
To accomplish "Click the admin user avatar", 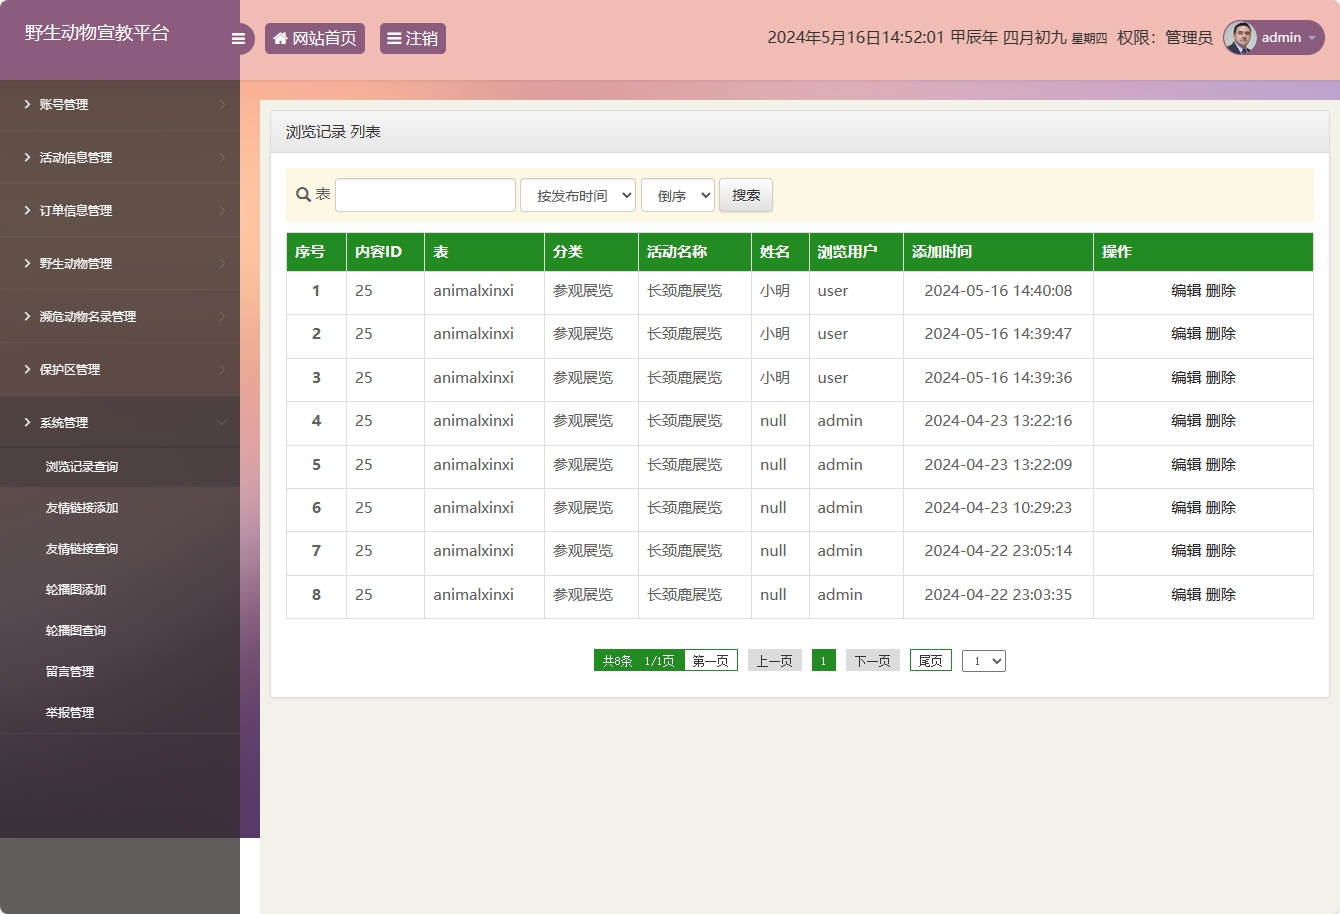I will [x=1240, y=38].
